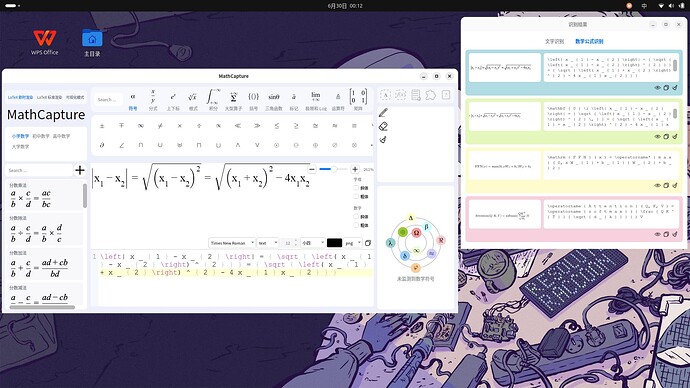Click the clear brush tool
The height and width of the screenshot is (388, 690).
(x=383, y=139)
